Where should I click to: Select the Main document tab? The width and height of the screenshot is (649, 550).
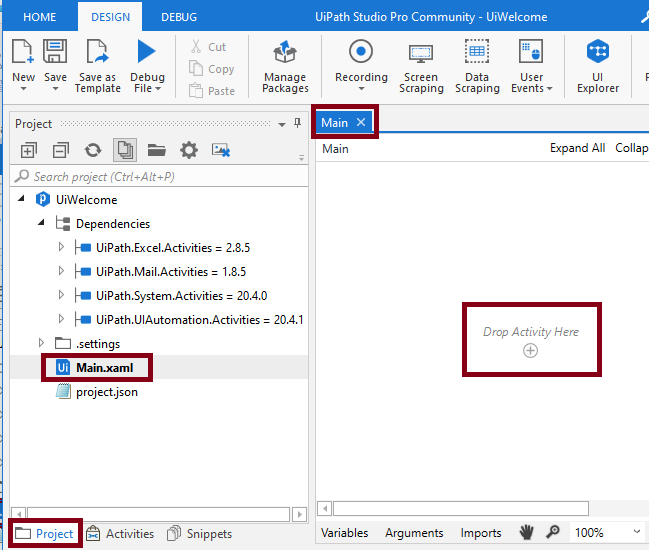[x=334, y=122]
